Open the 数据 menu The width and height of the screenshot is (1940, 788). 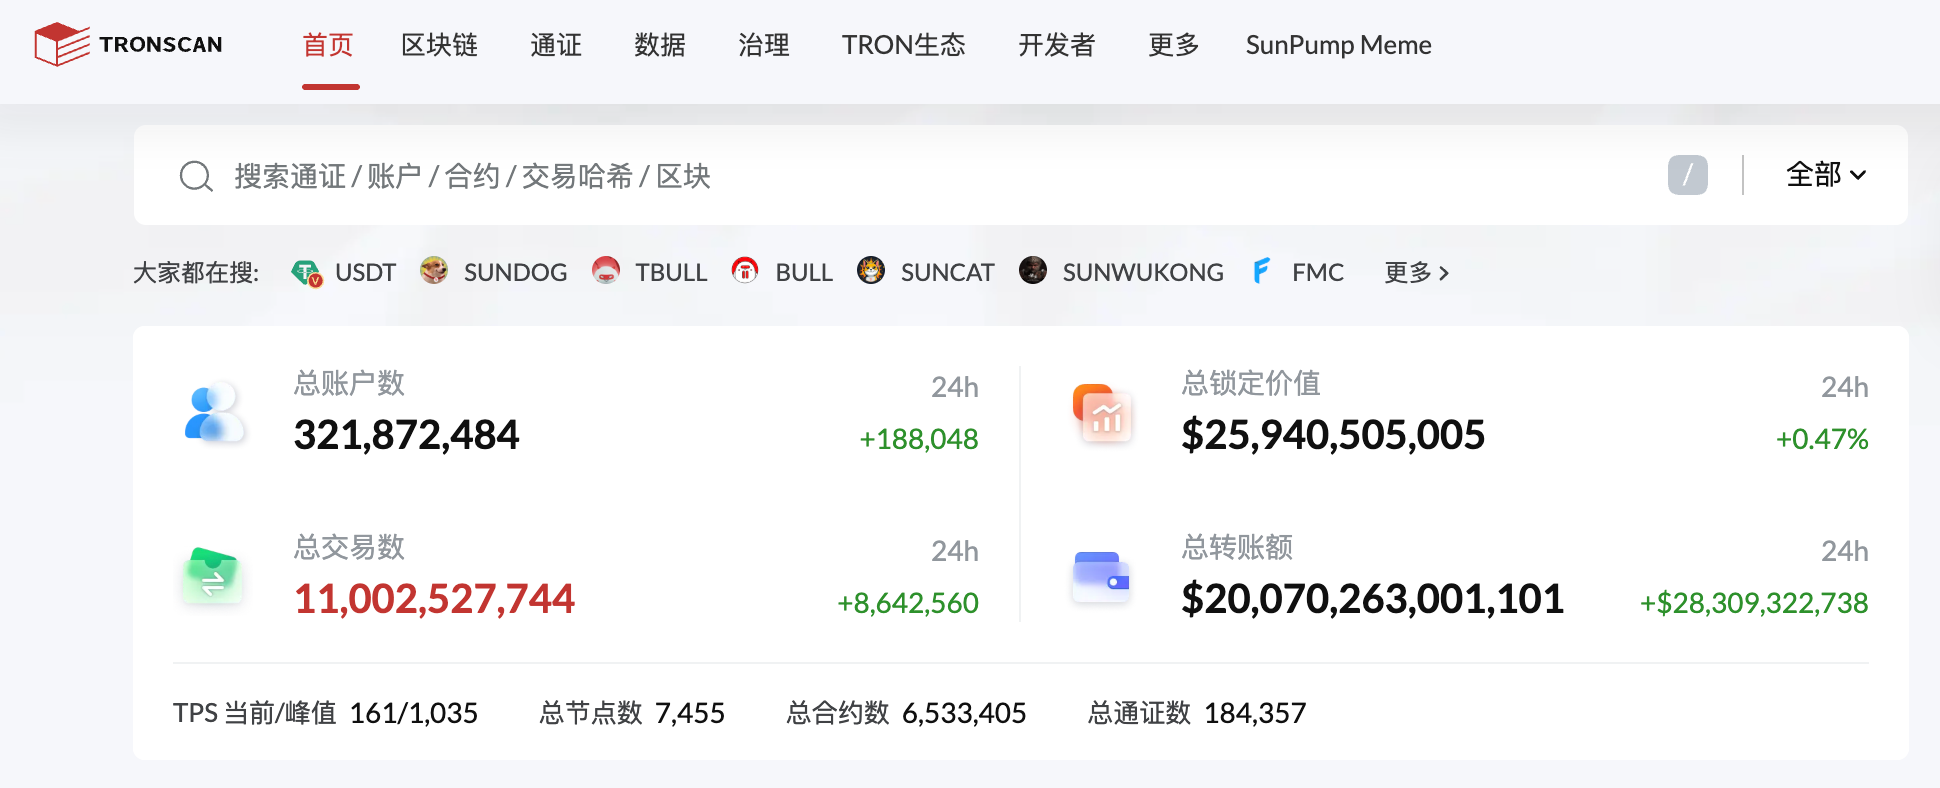(x=660, y=45)
